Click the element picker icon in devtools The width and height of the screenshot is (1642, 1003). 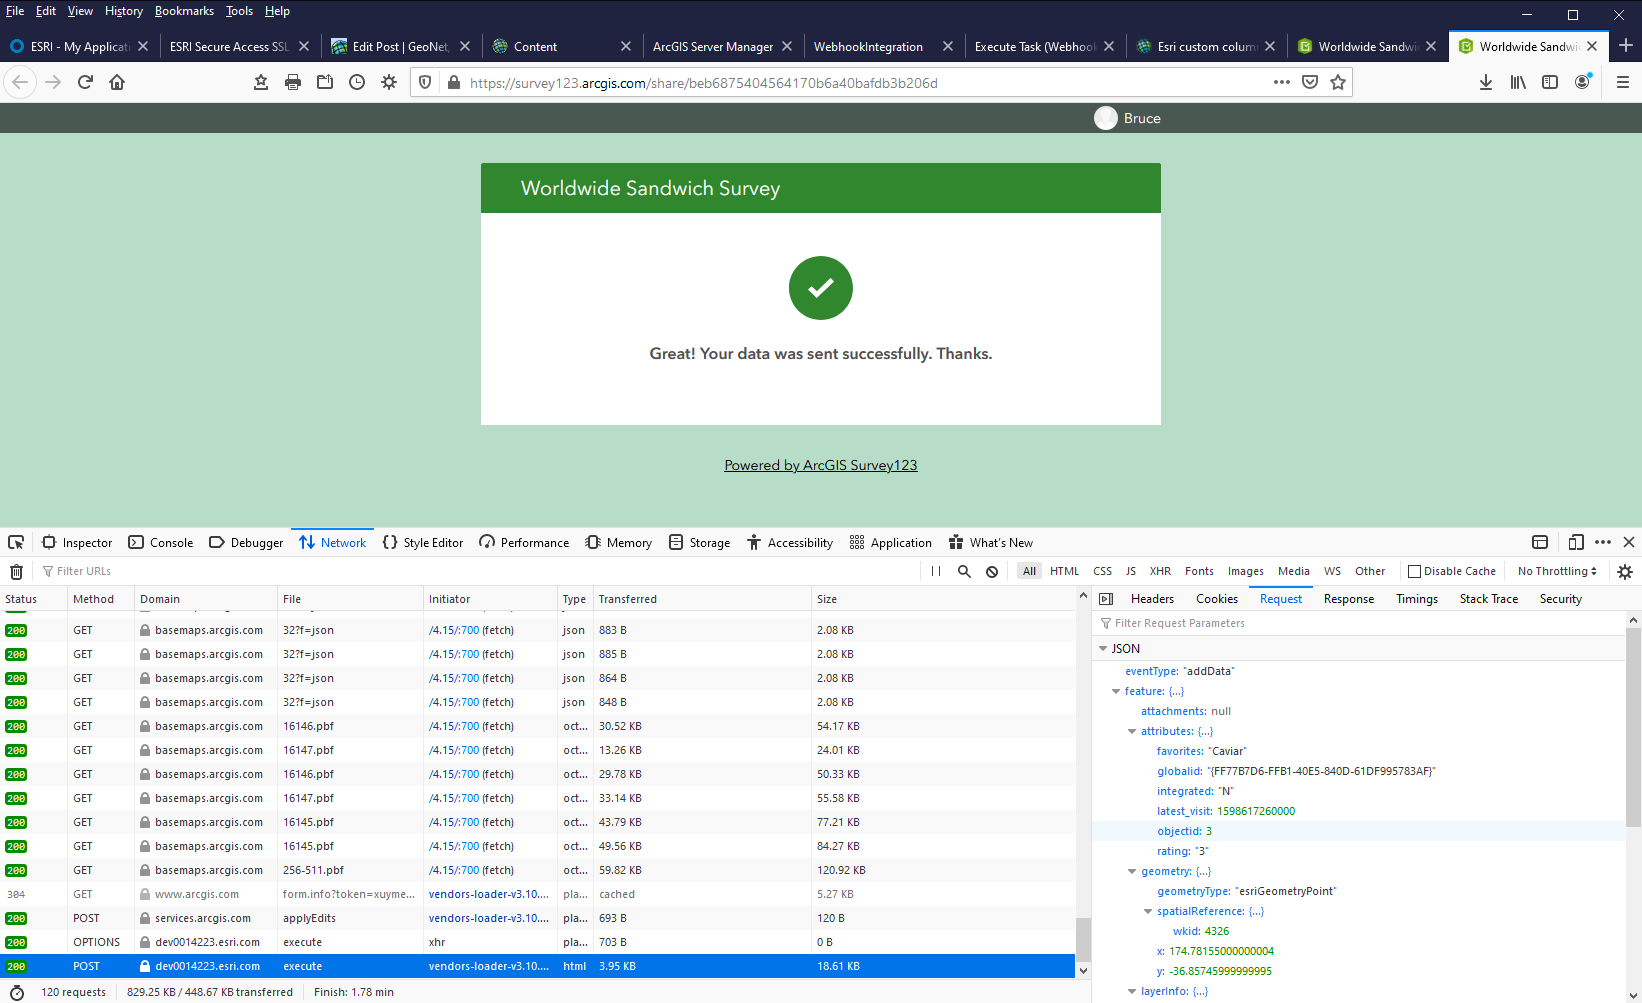click(16, 542)
